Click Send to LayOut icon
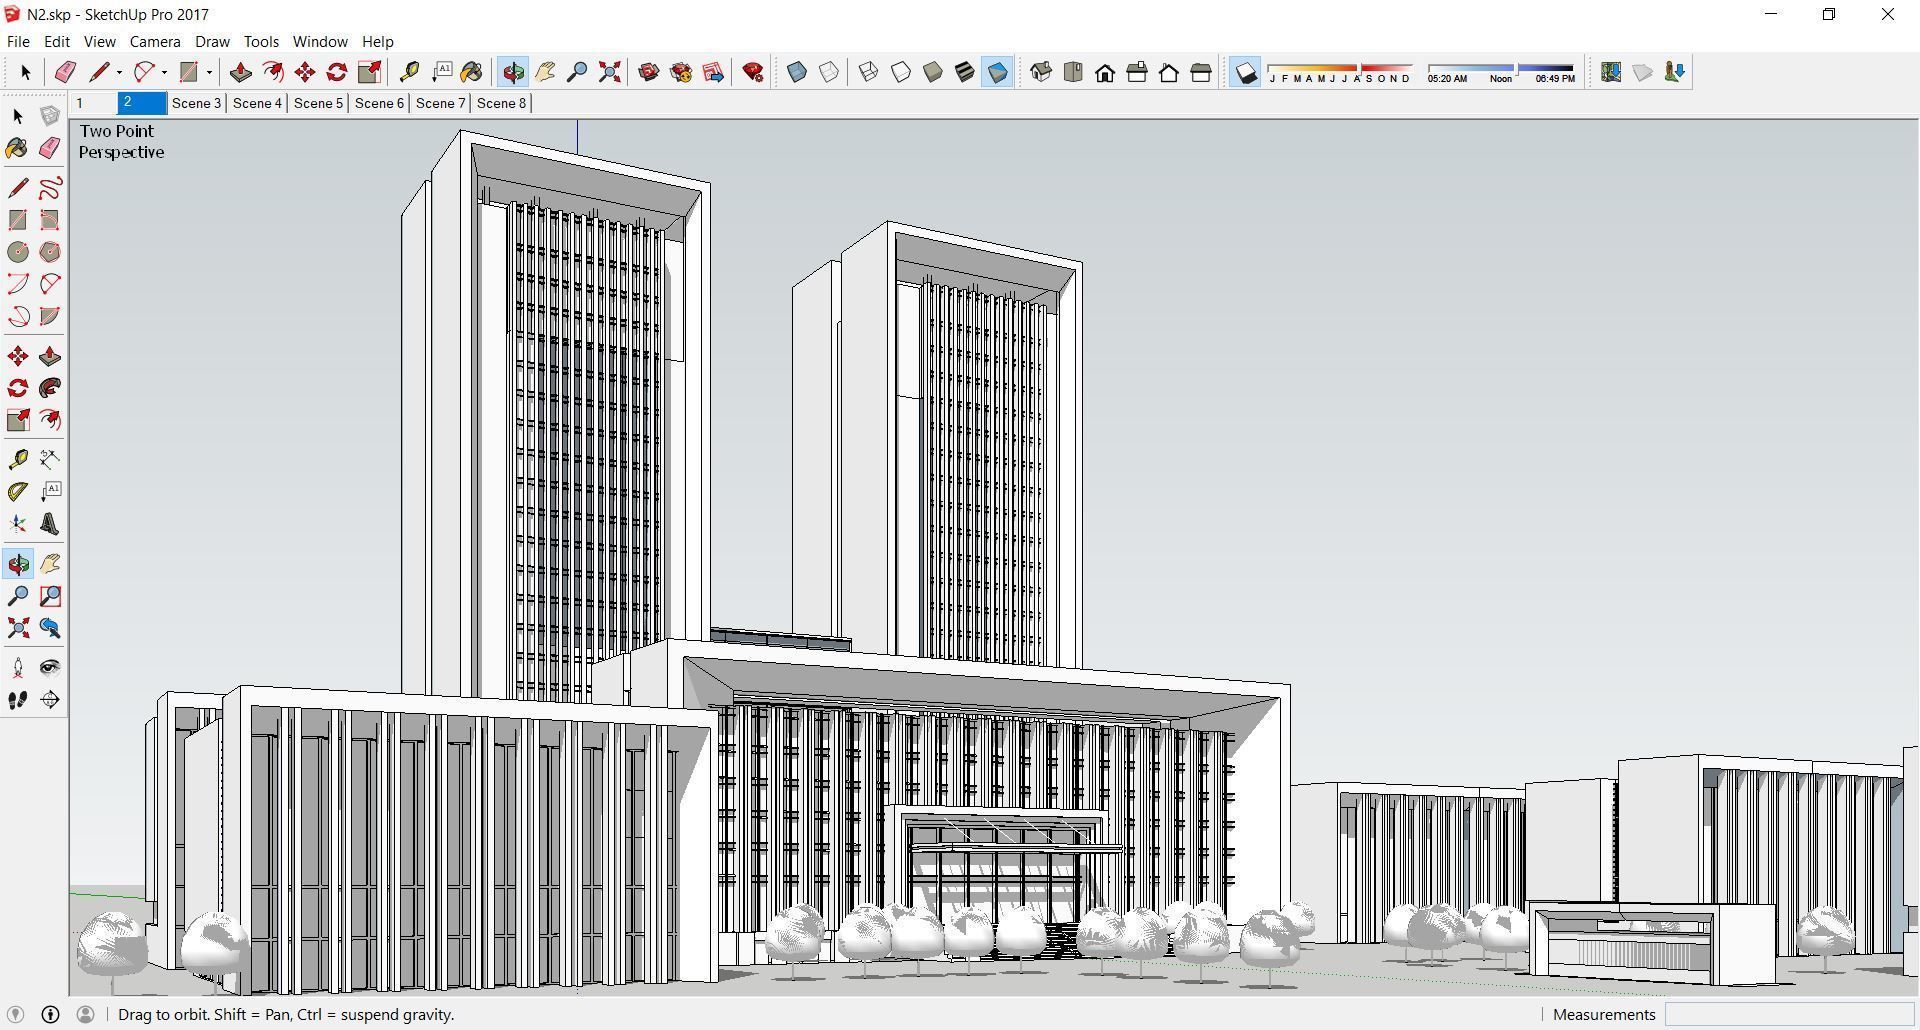Viewport: 1920px width, 1030px height. [x=713, y=72]
